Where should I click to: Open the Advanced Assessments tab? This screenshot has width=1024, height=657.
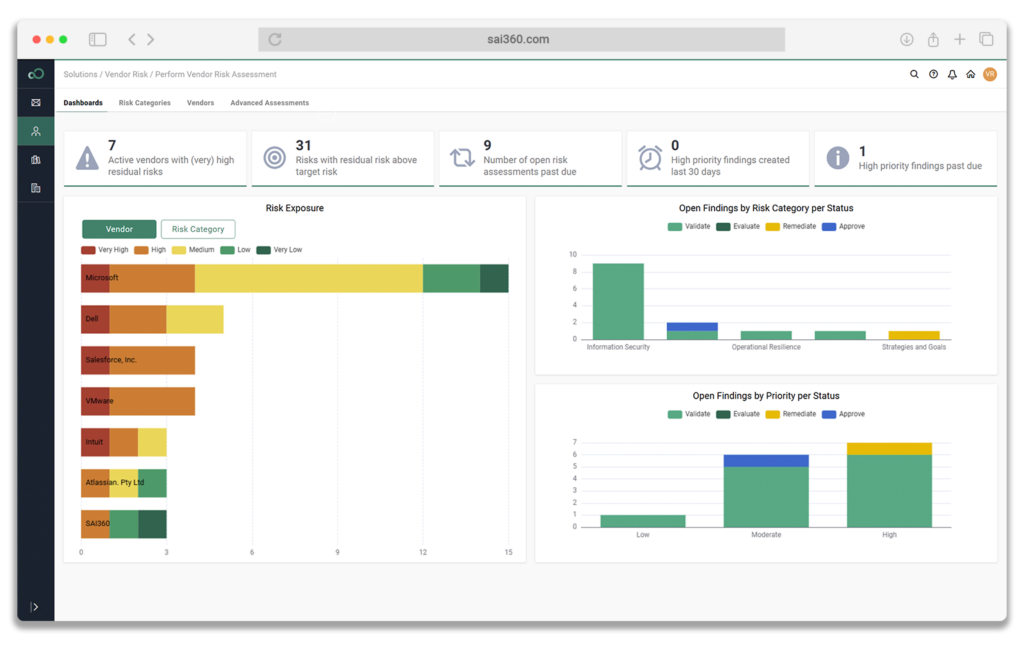(x=269, y=103)
